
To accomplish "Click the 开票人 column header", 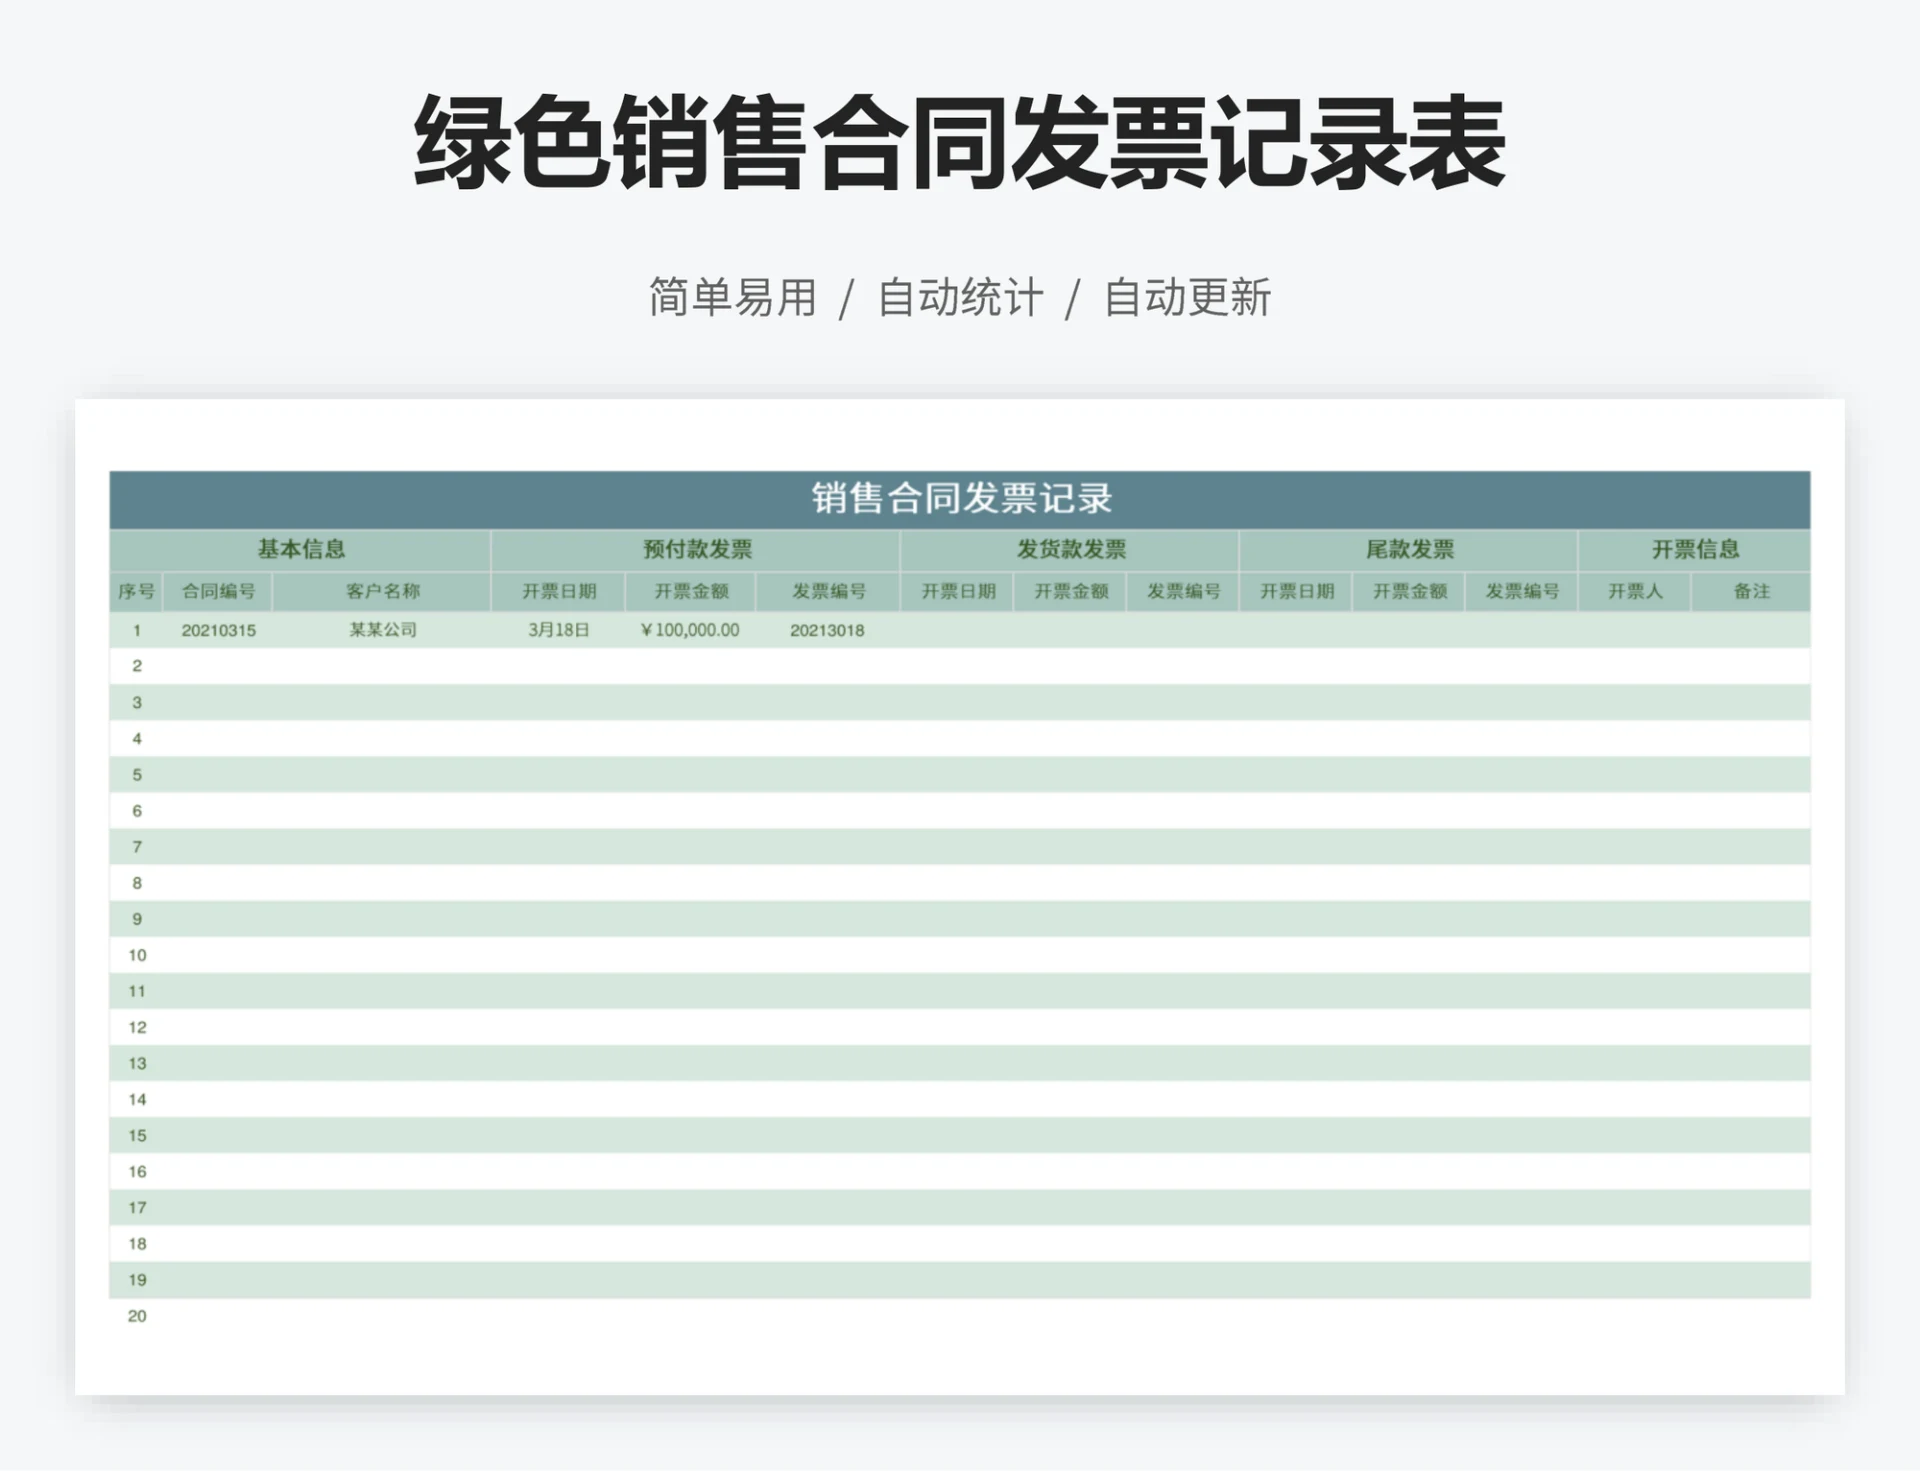I will point(1635,591).
